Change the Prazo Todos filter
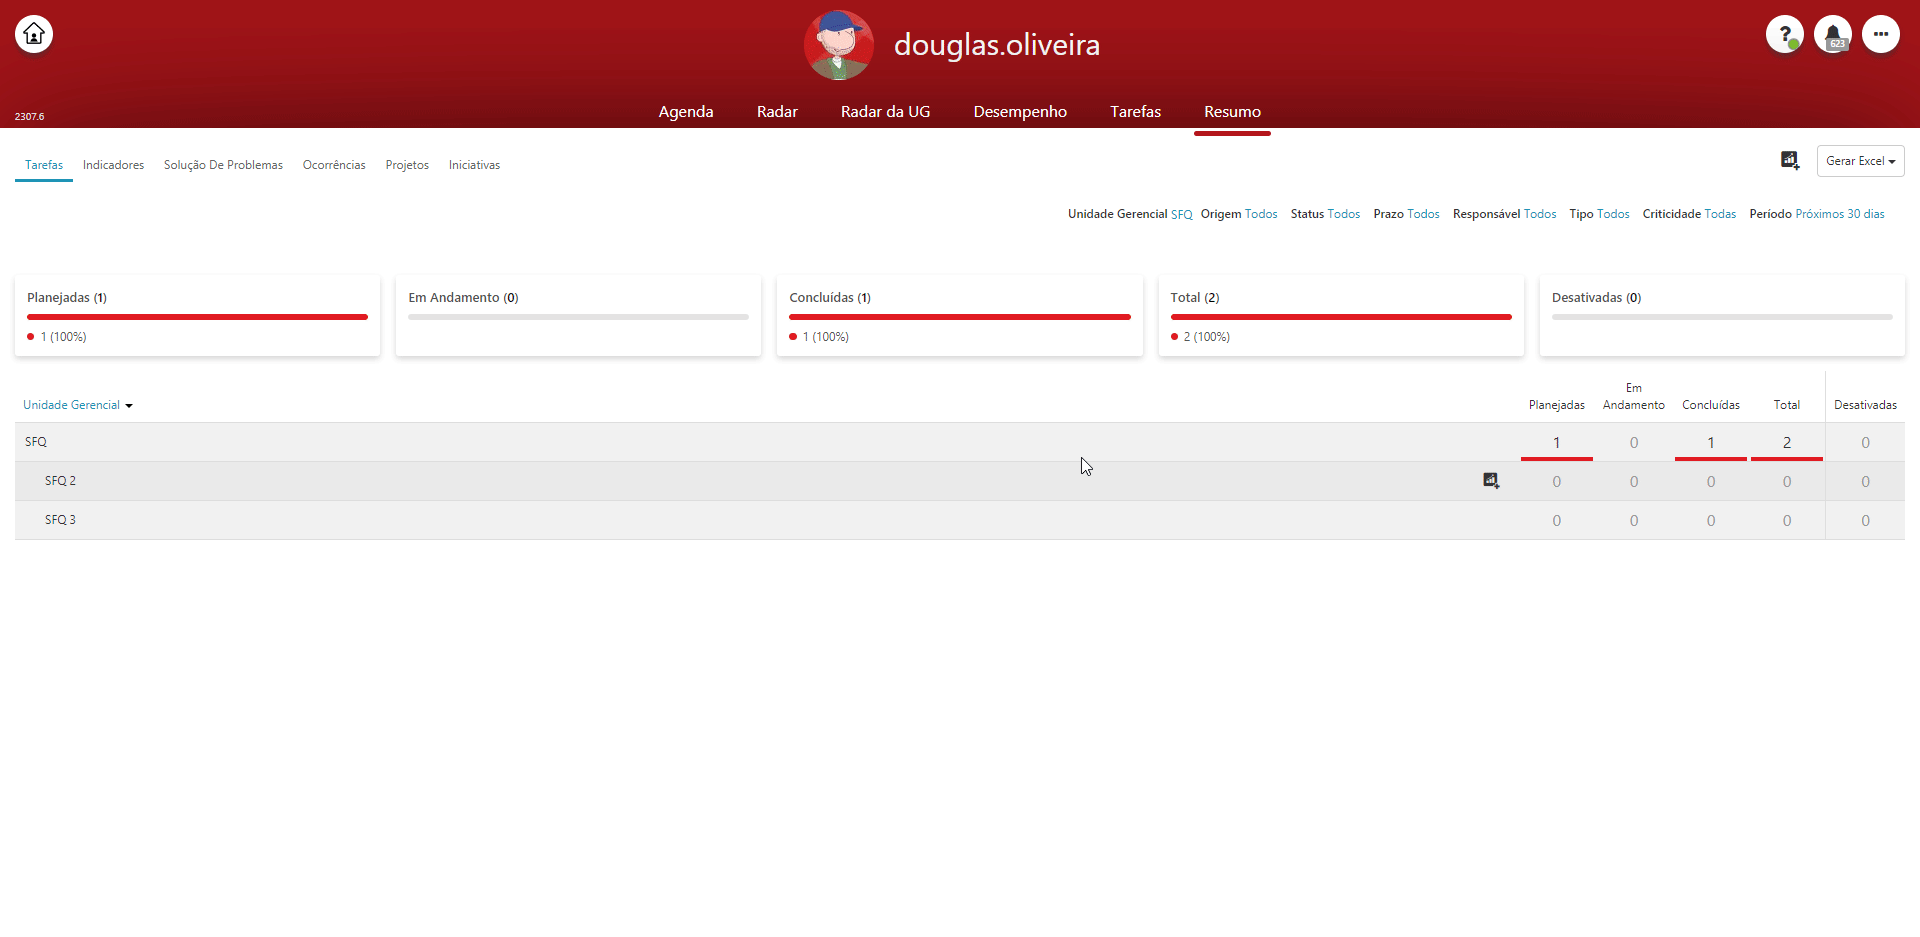This screenshot has width=1920, height=937. click(1423, 214)
